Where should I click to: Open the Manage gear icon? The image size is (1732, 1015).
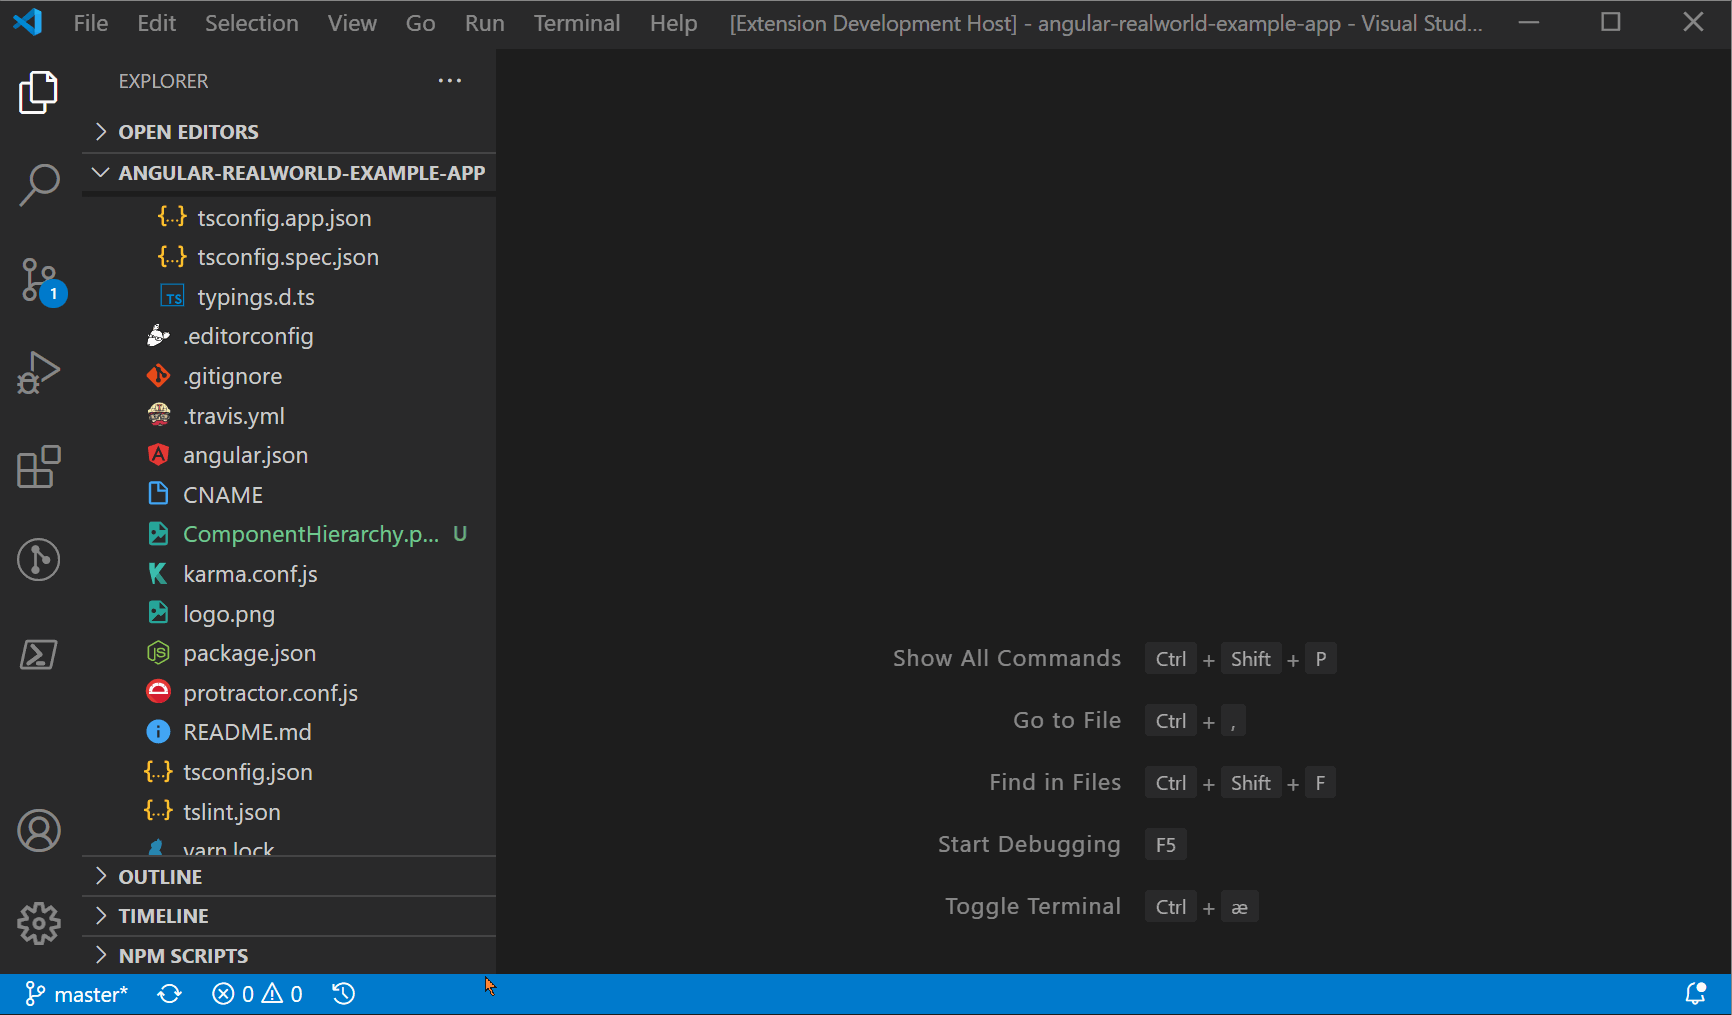tap(39, 923)
